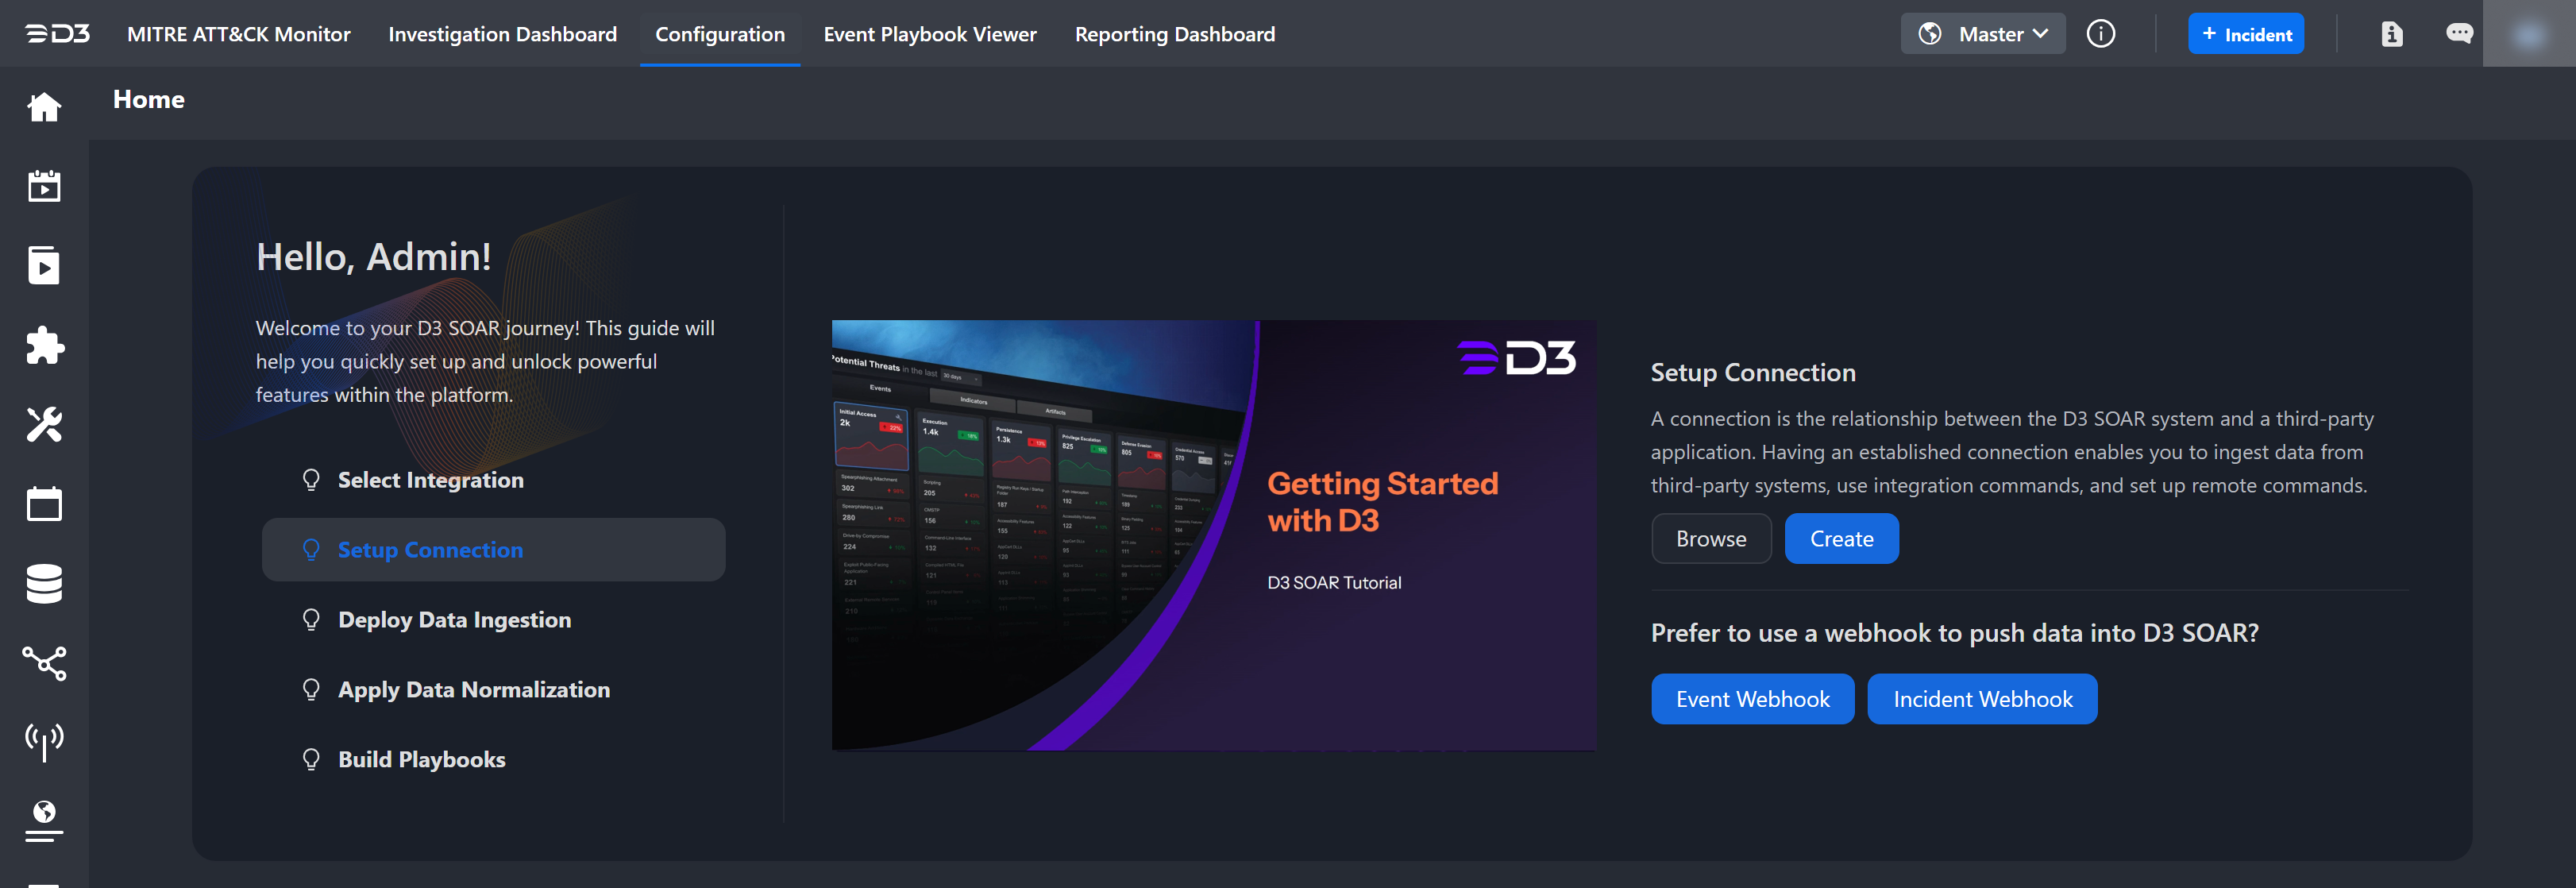The image size is (2576, 888).
Task: Expand the Master site dropdown
Action: click(1982, 34)
